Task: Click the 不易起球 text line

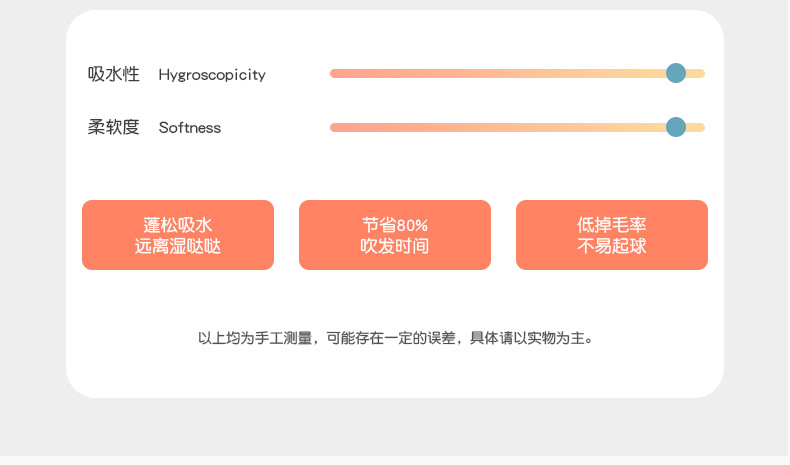Action: [x=612, y=246]
